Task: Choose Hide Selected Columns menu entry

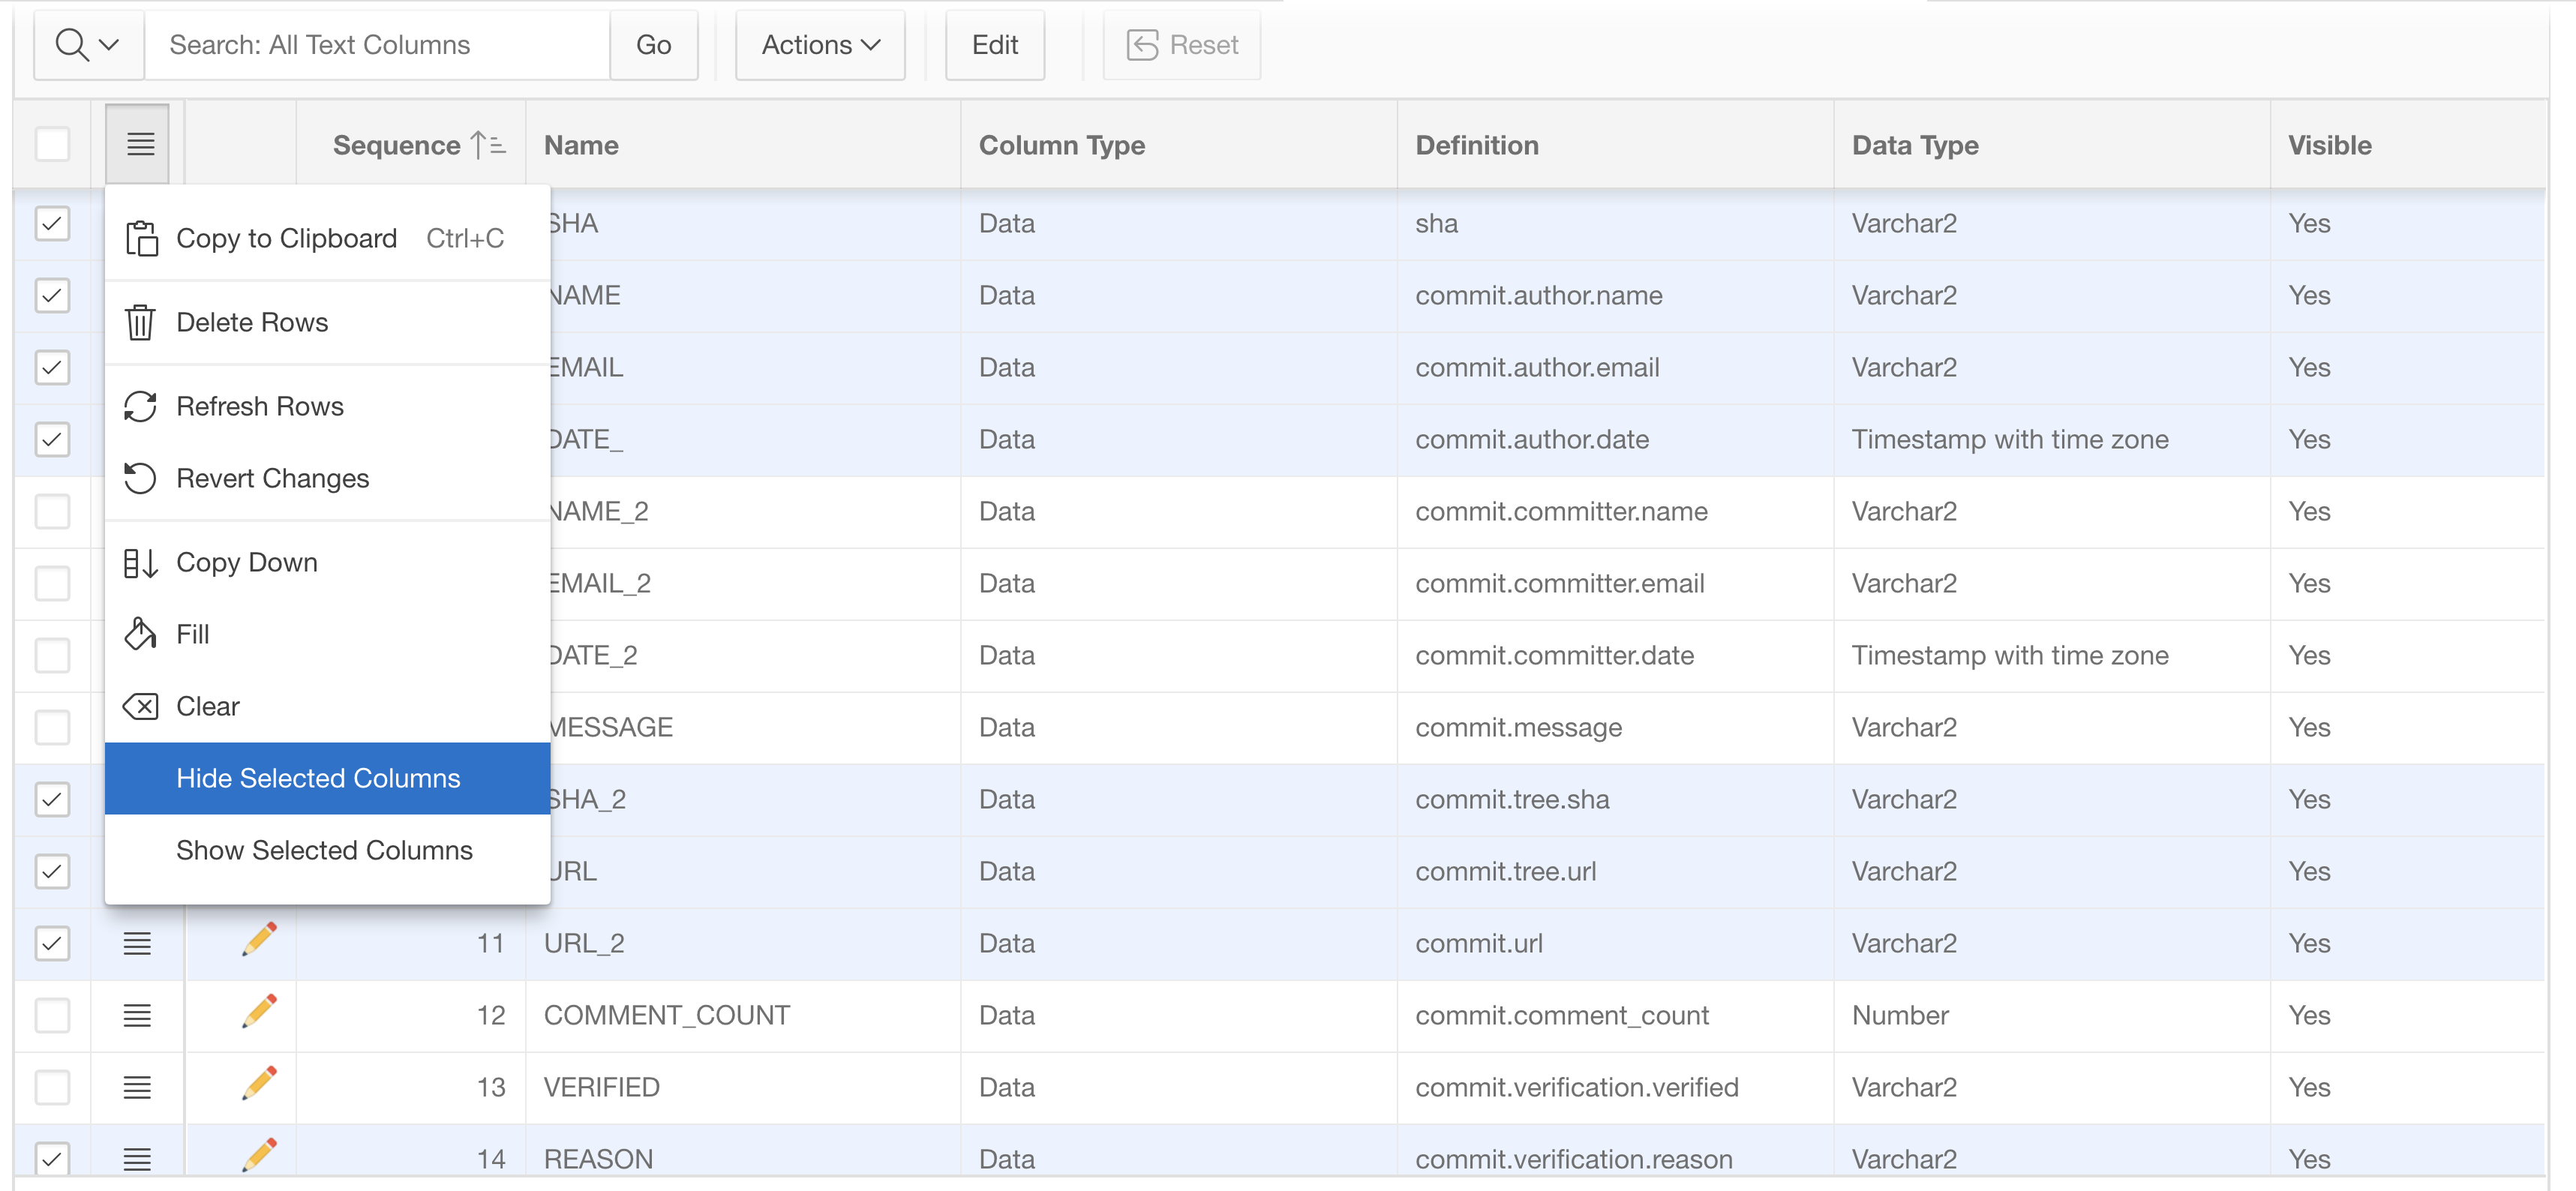Action: (x=318, y=778)
